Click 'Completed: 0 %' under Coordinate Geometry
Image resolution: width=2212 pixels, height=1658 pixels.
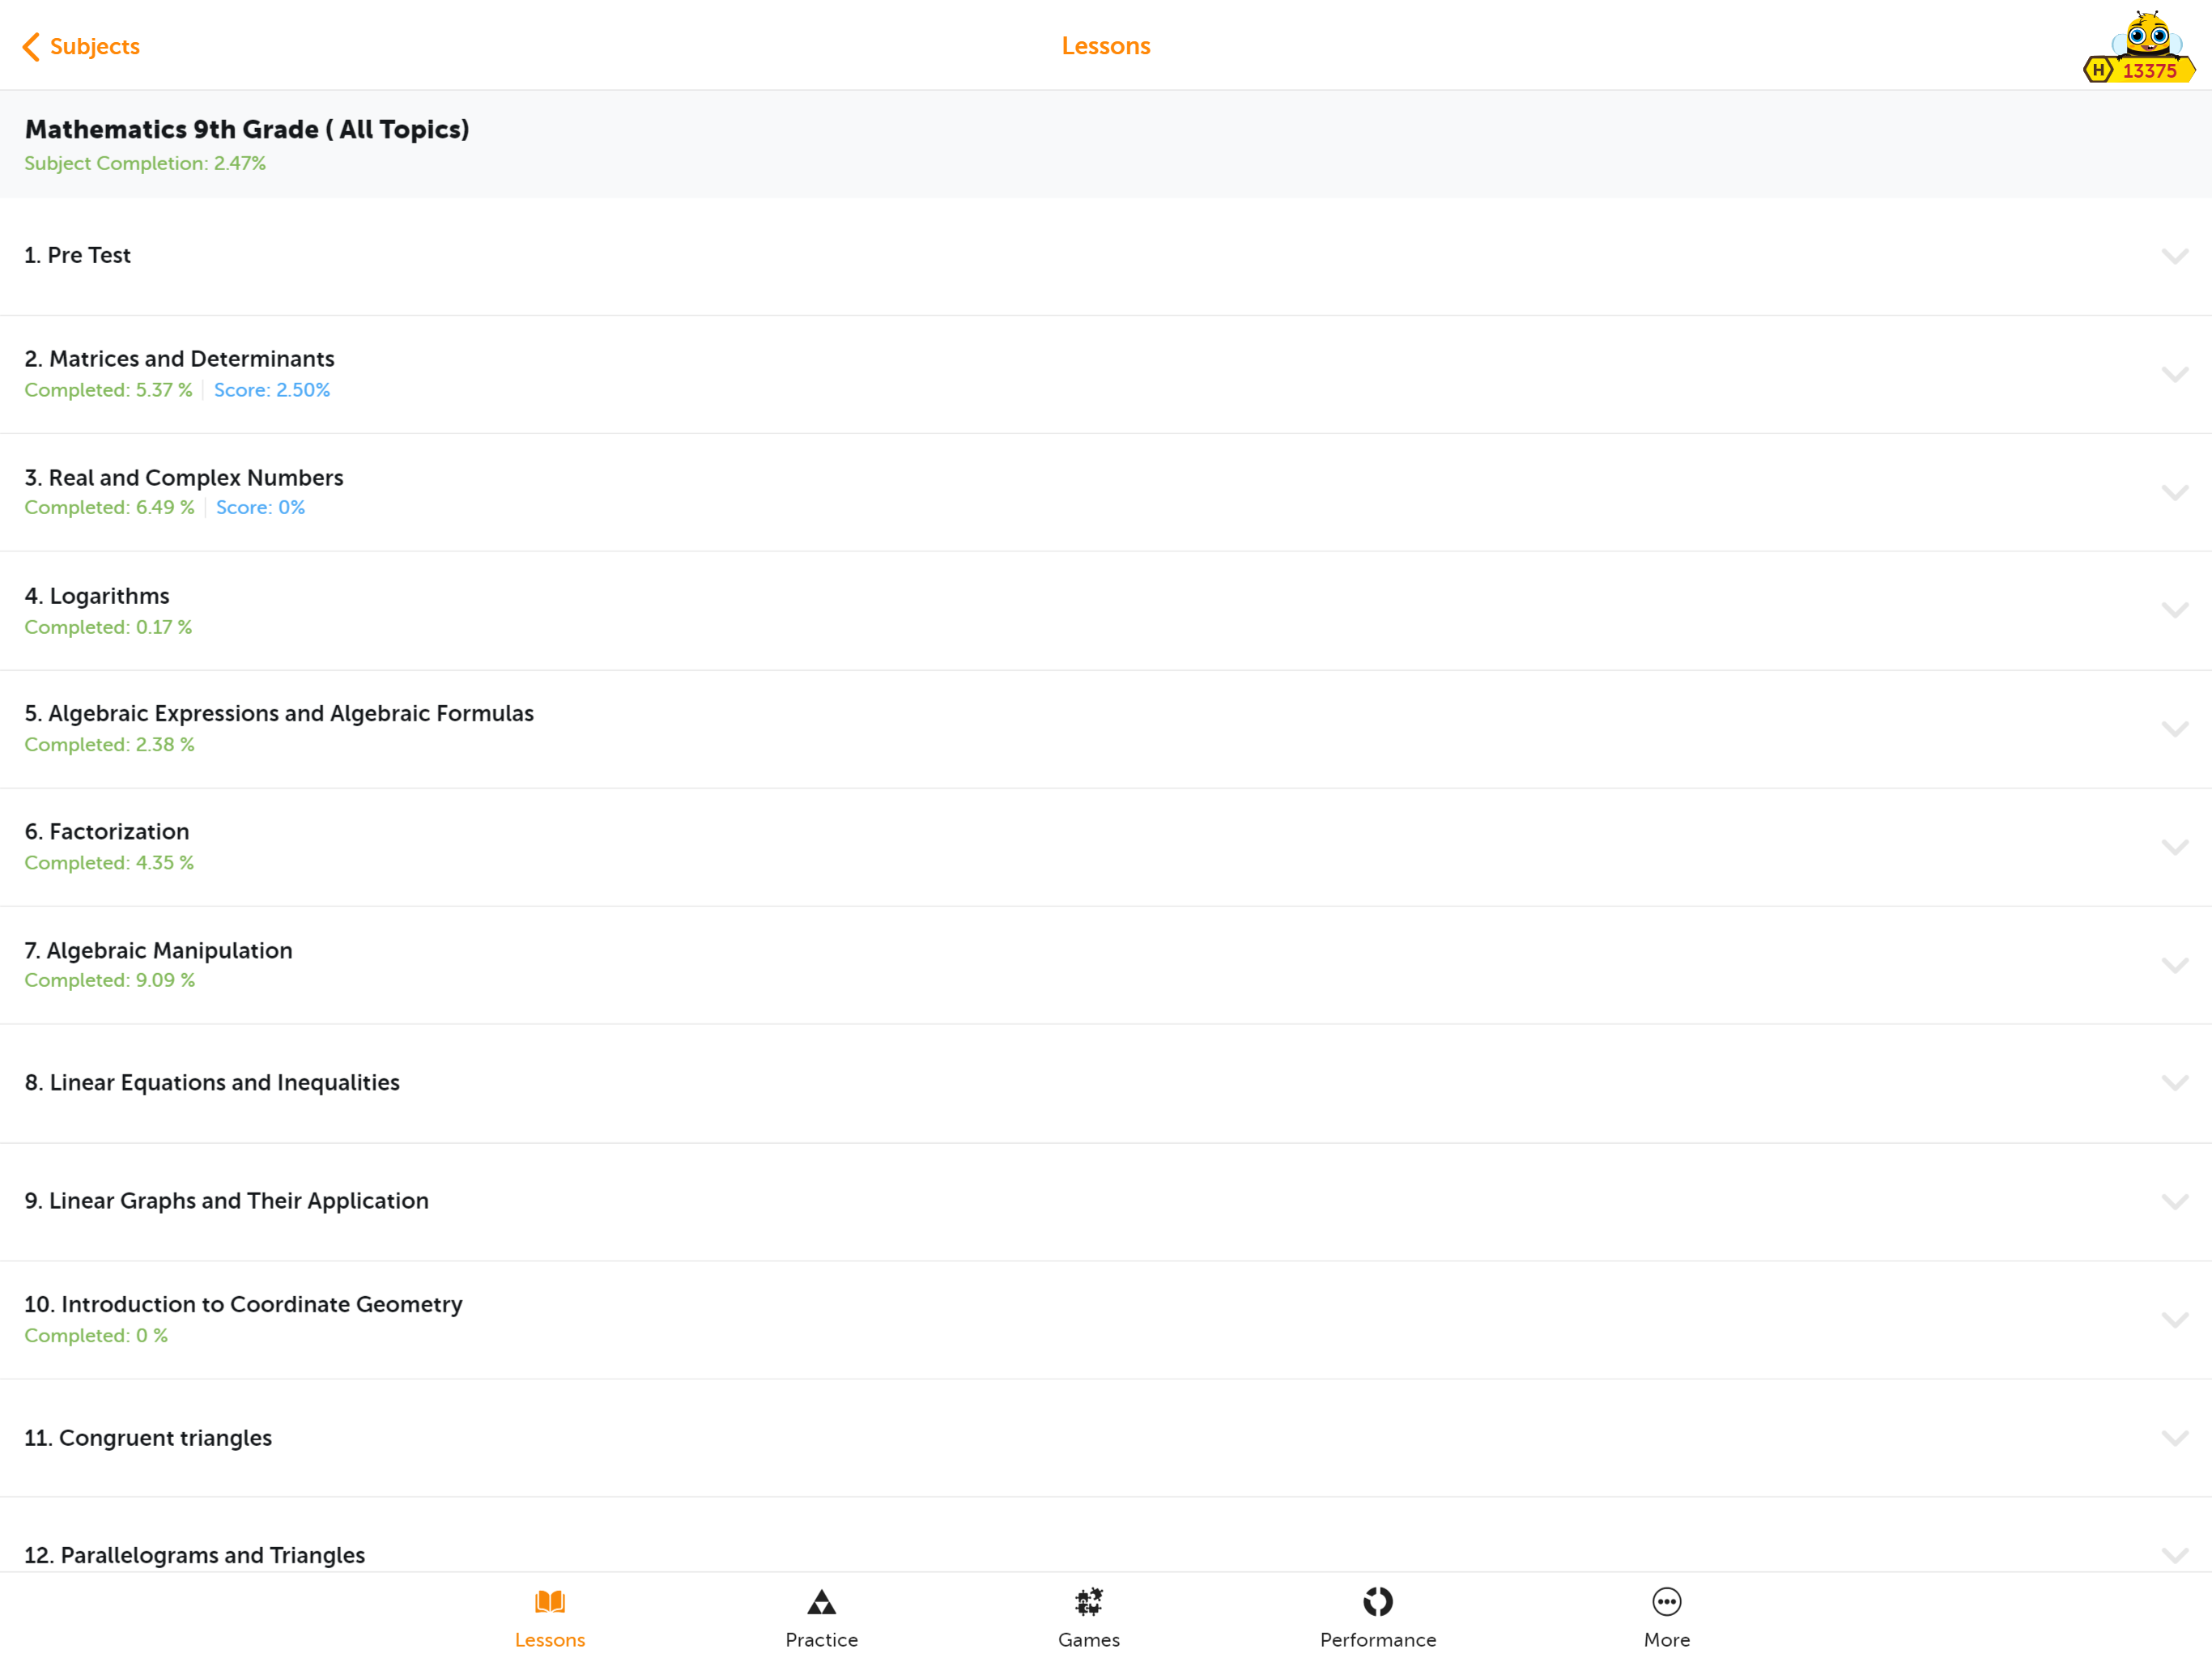click(x=96, y=1336)
